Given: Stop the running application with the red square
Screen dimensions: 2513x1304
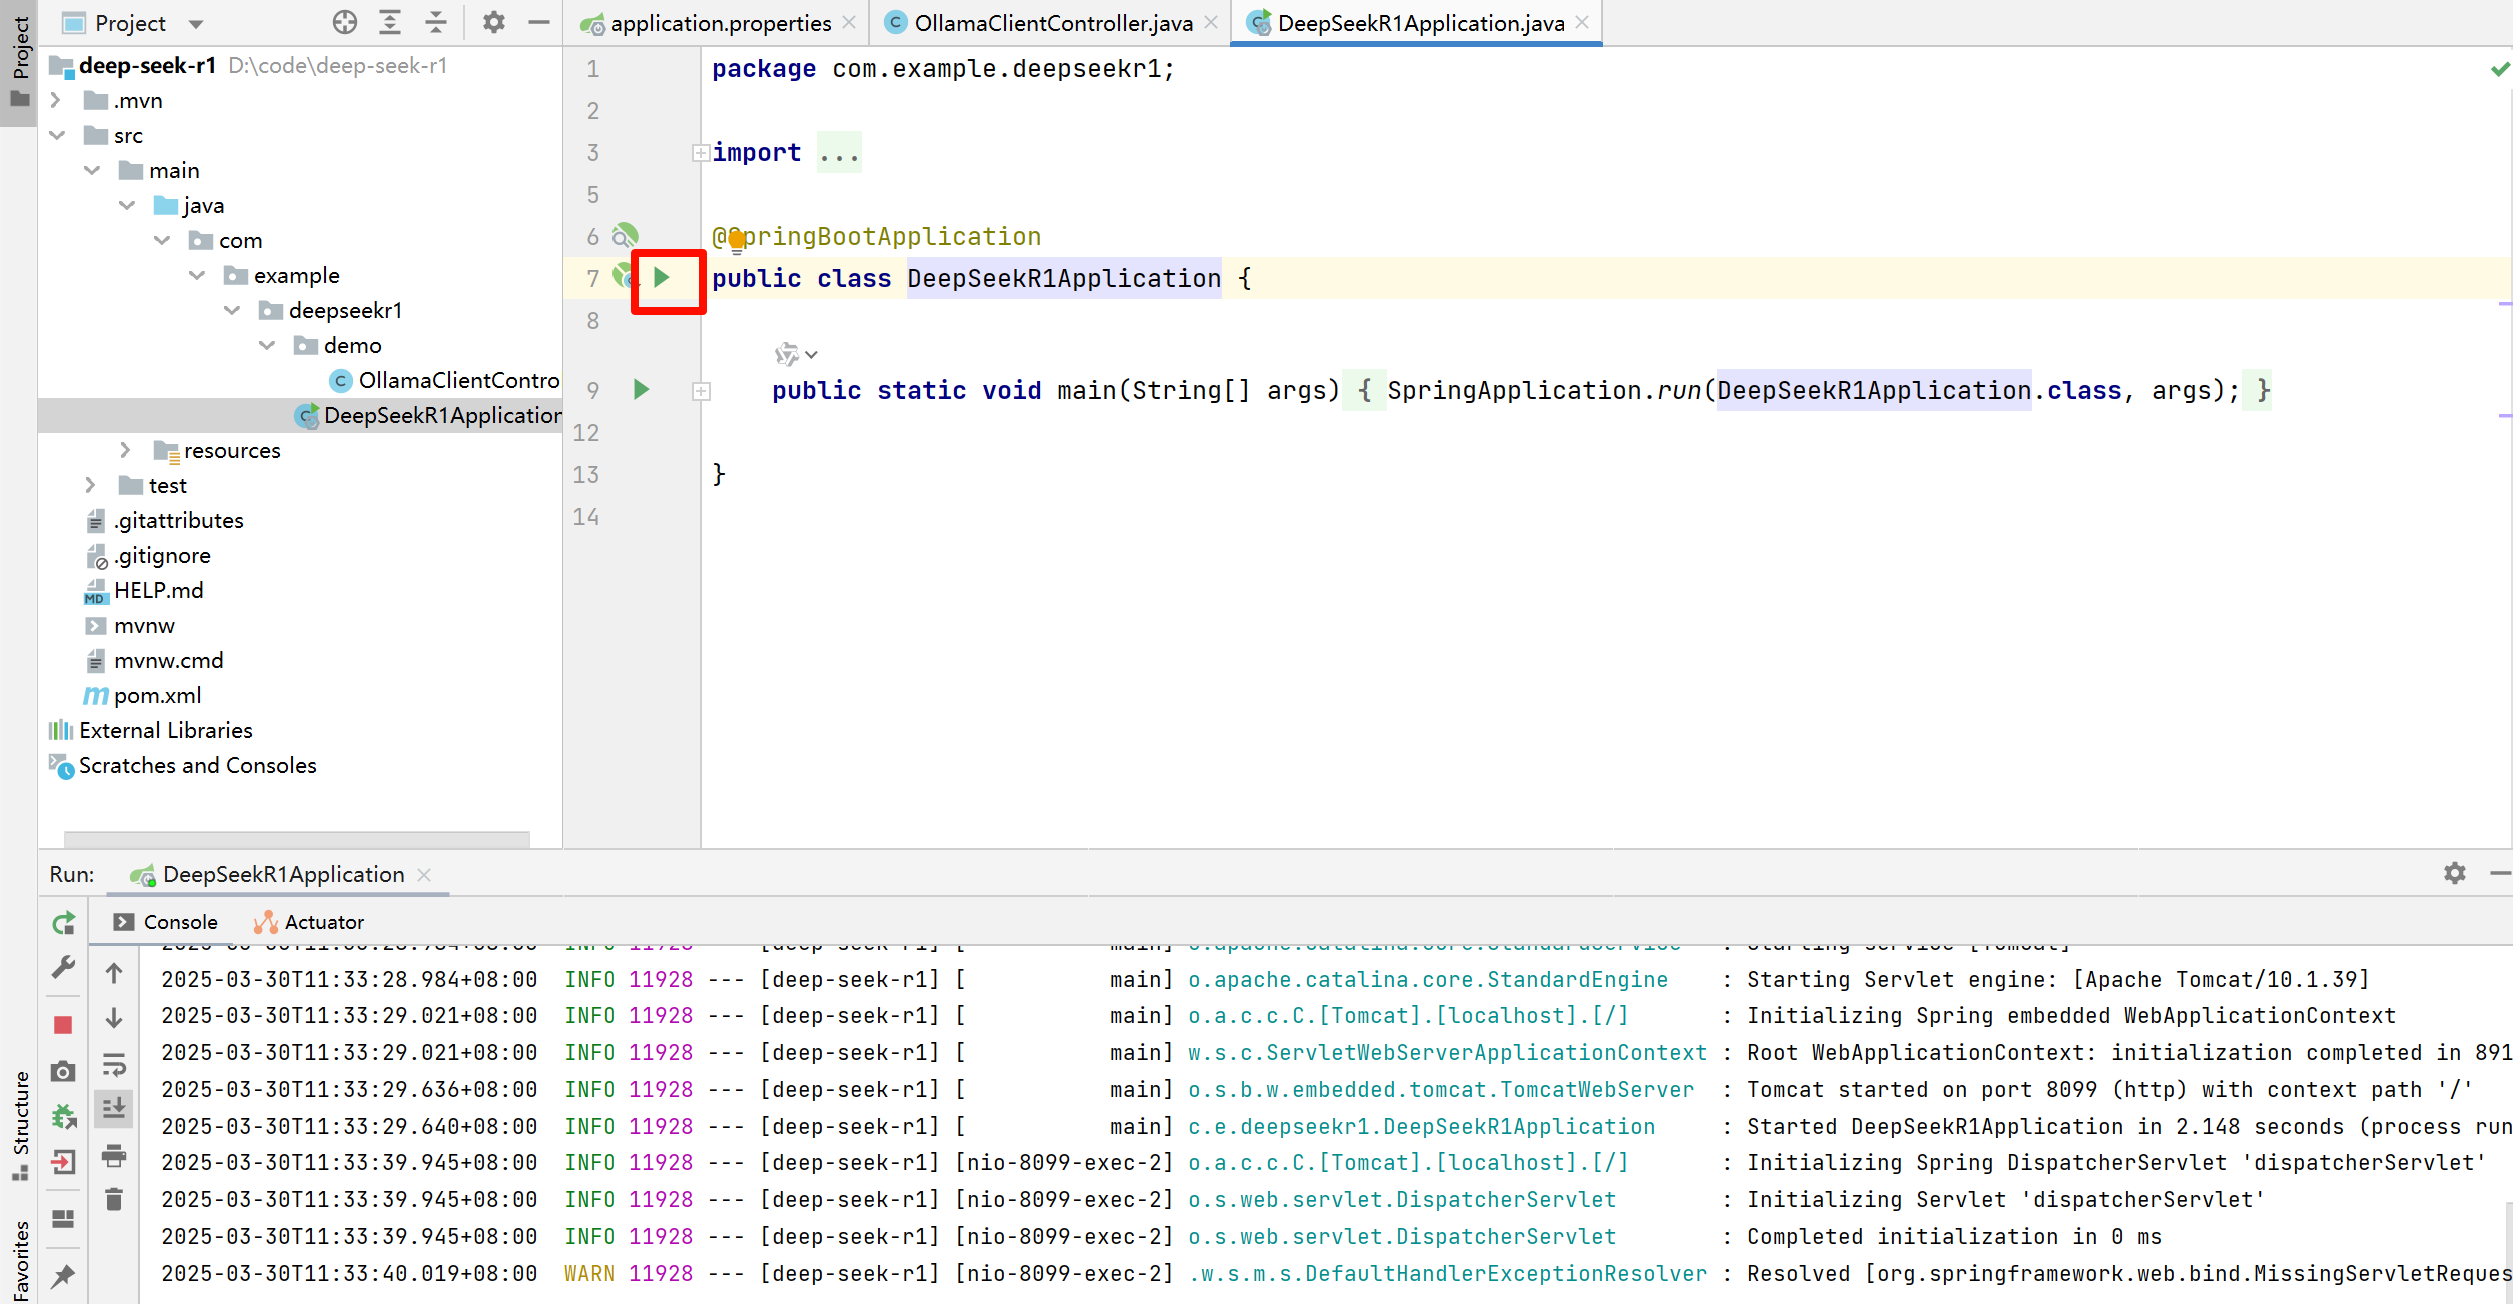Looking at the screenshot, I should point(63,1025).
